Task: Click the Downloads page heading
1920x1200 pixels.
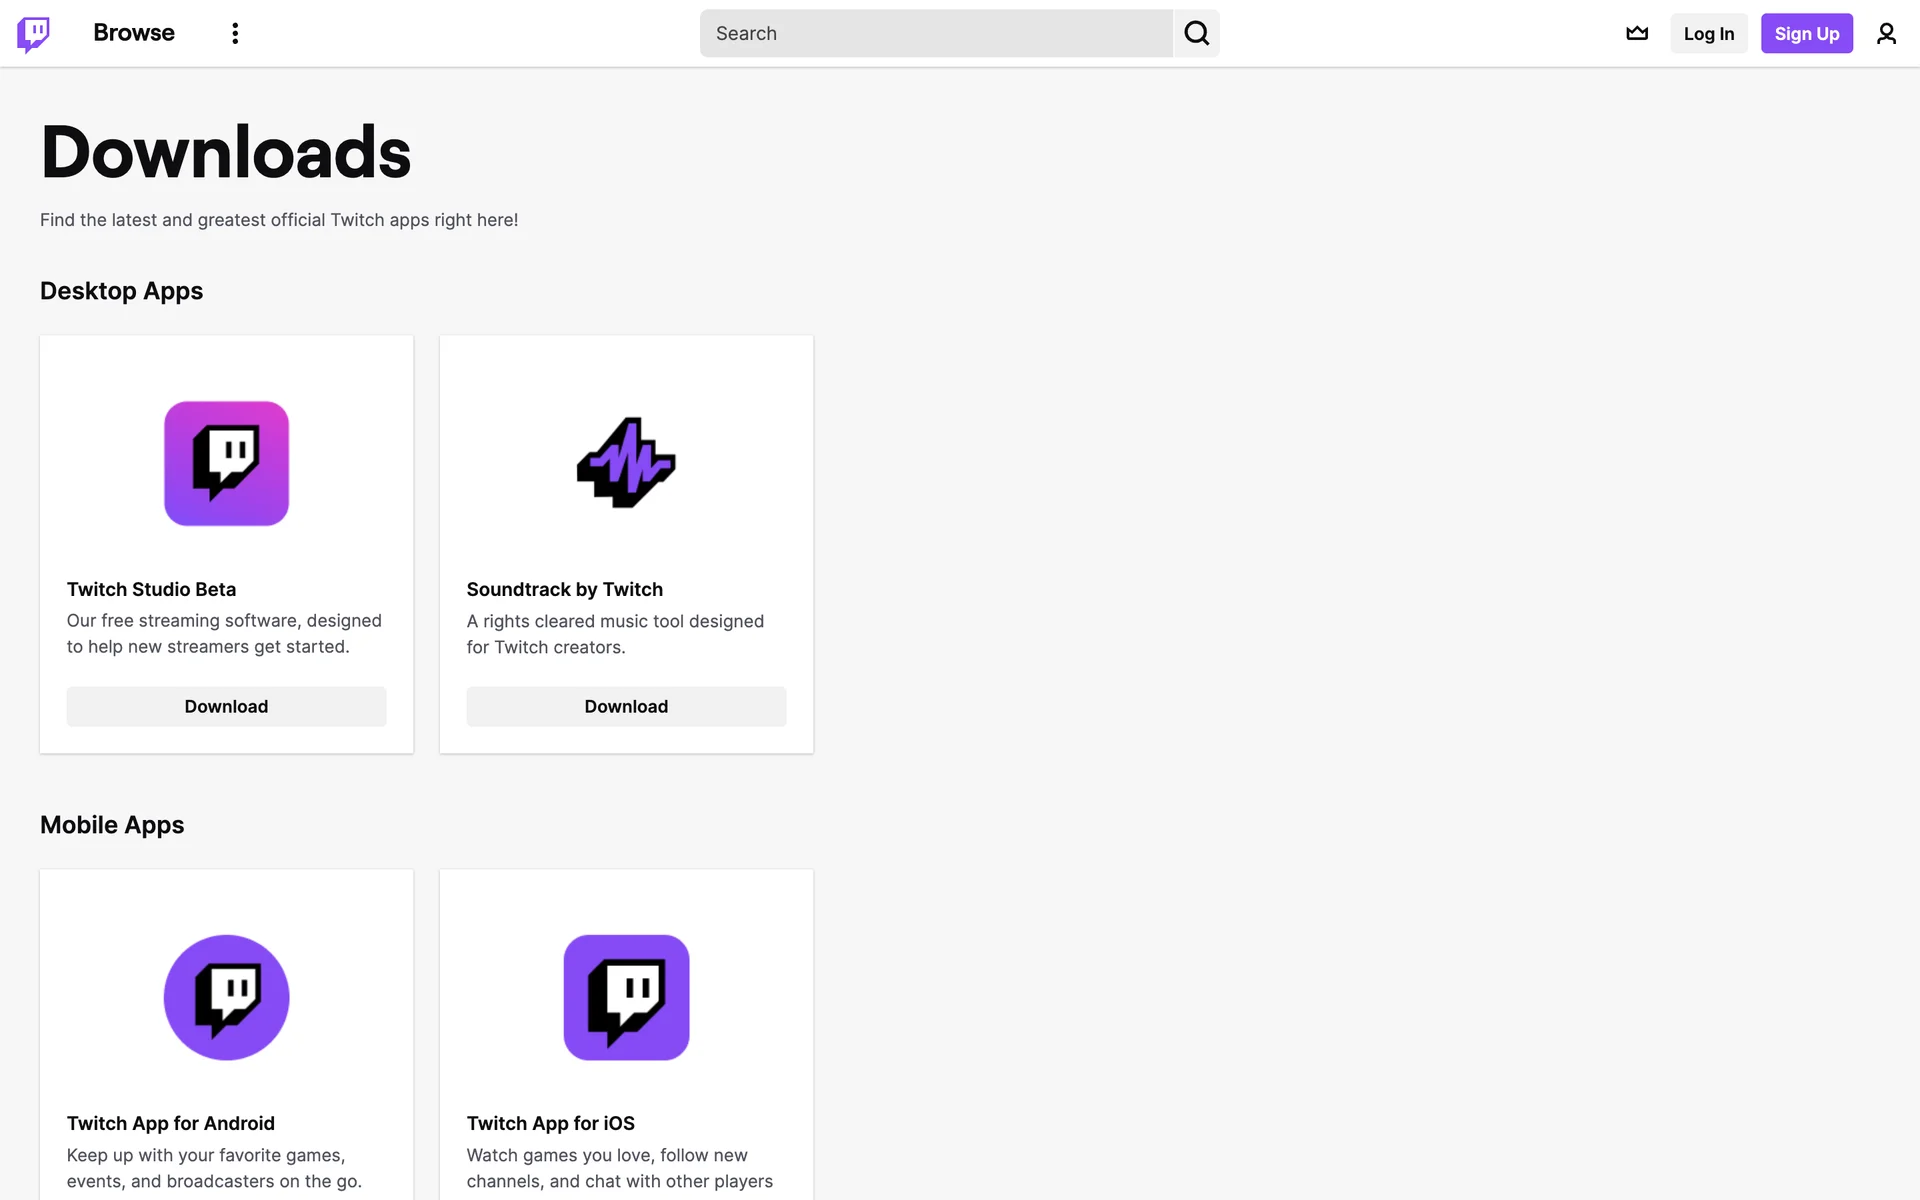Action: [x=226, y=152]
